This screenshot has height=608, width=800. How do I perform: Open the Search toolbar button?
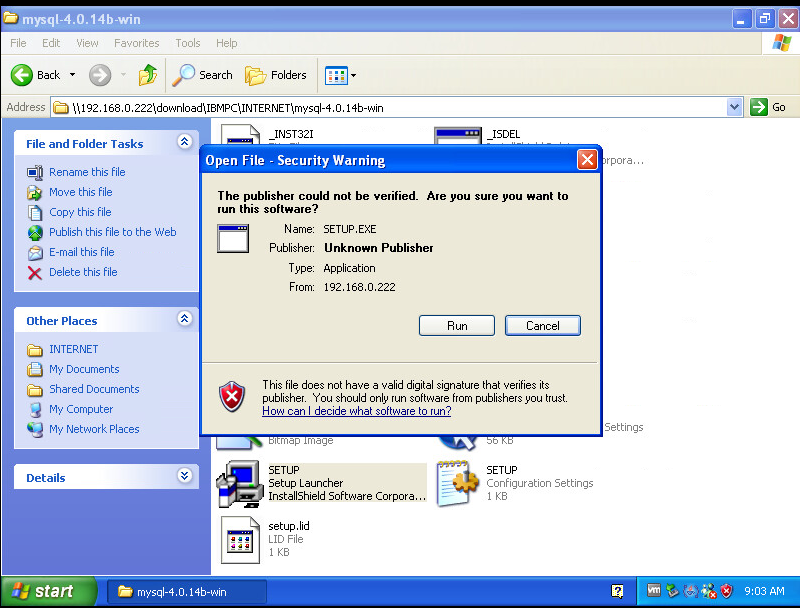(x=203, y=75)
